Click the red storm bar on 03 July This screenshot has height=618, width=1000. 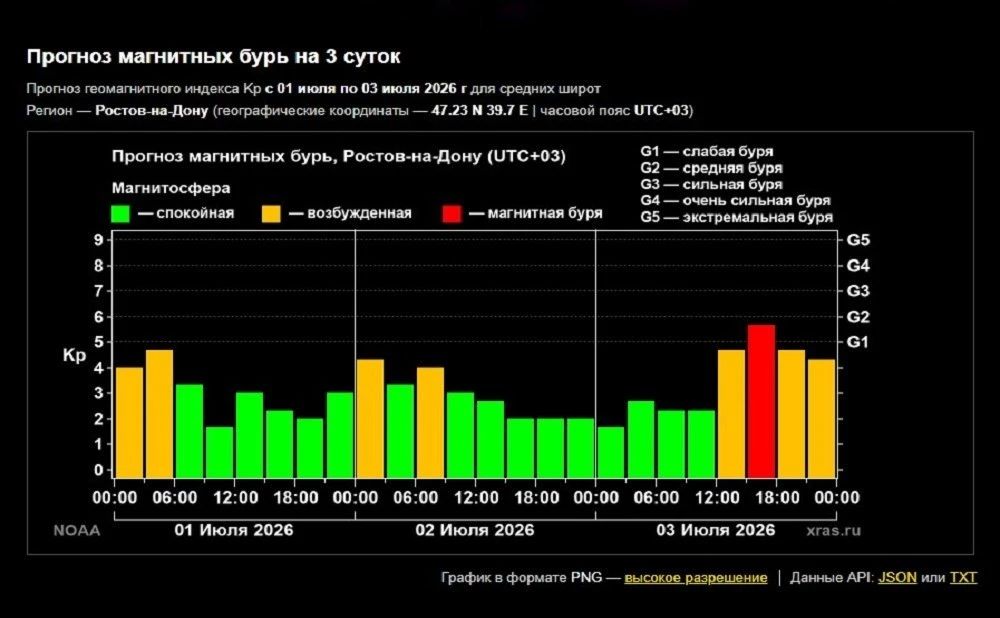(761, 401)
